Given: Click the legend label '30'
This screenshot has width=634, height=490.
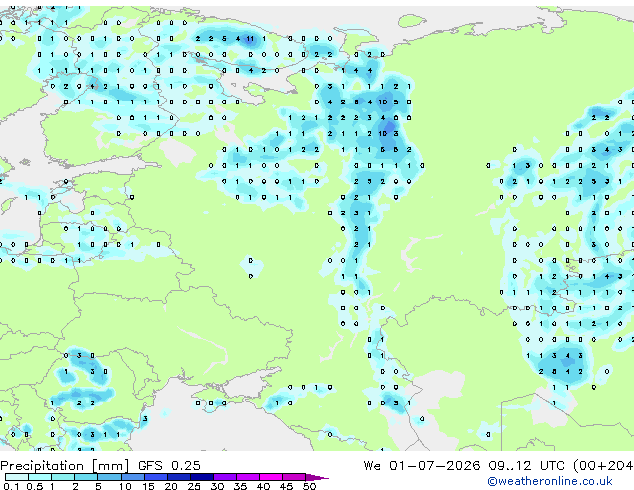Looking at the screenshot, I should tap(217, 486).
